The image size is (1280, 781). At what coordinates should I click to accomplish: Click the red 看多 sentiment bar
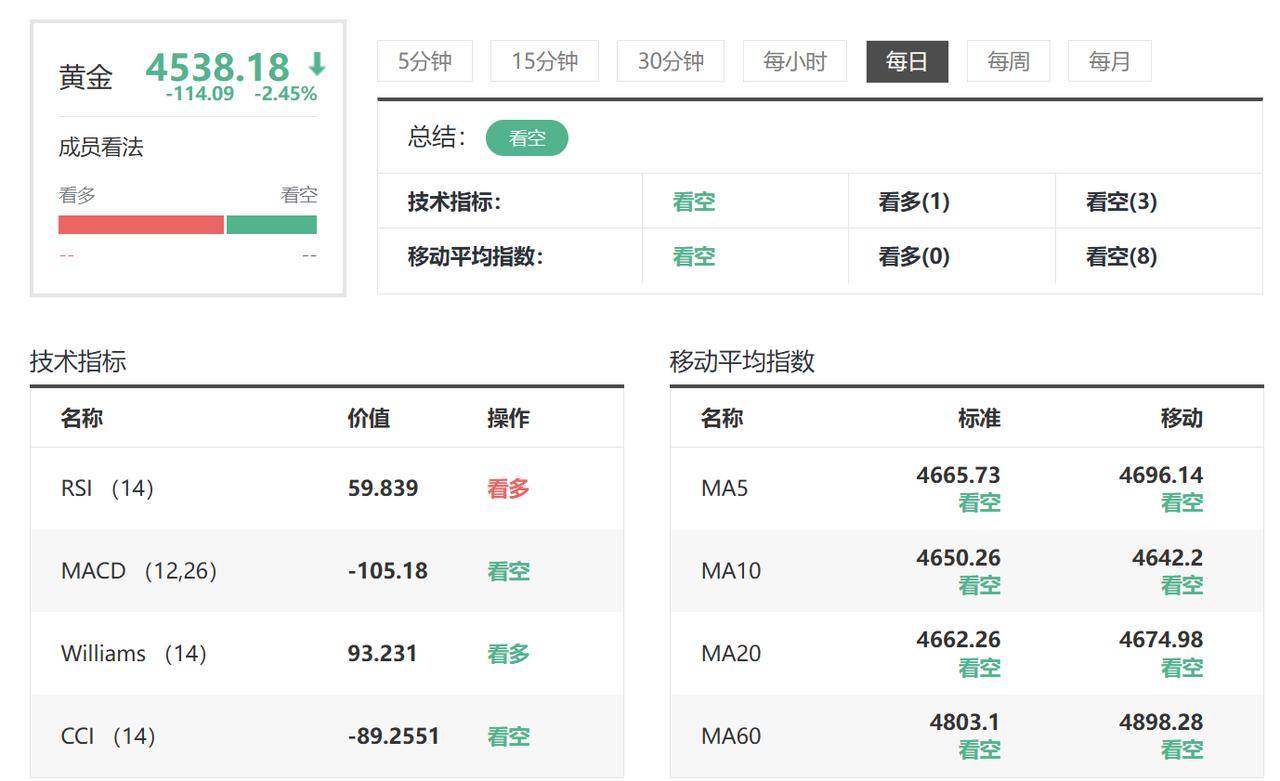[141, 225]
